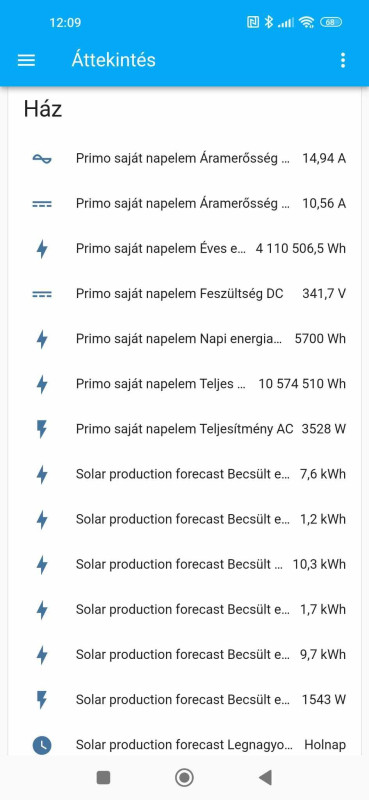Tap the sine wave AC current icon
Screen dimensions: 369x800
click(x=42, y=159)
